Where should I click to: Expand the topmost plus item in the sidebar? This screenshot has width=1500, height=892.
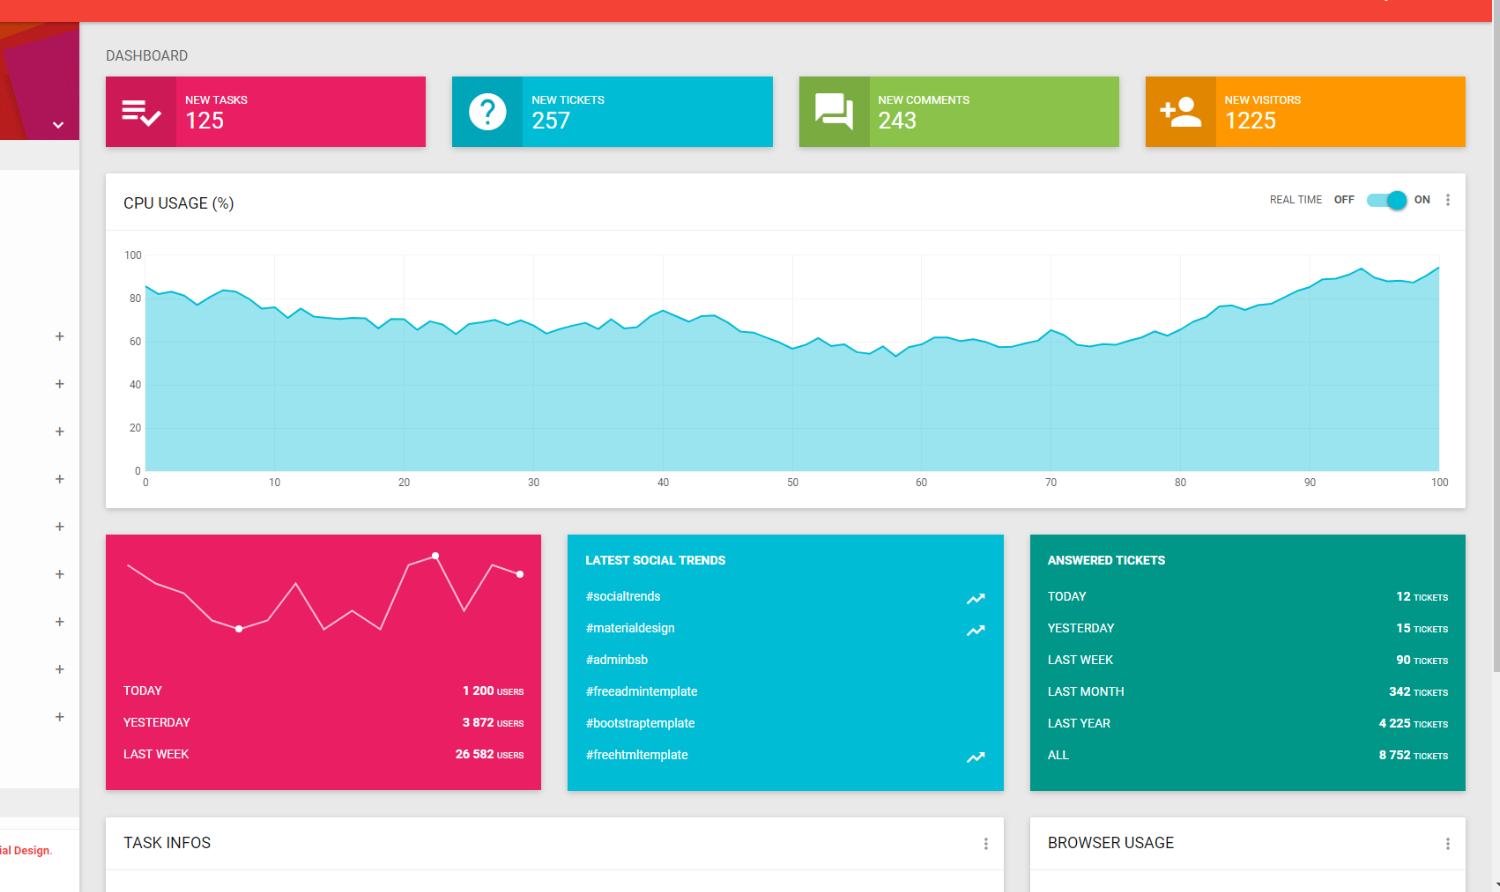pos(59,337)
